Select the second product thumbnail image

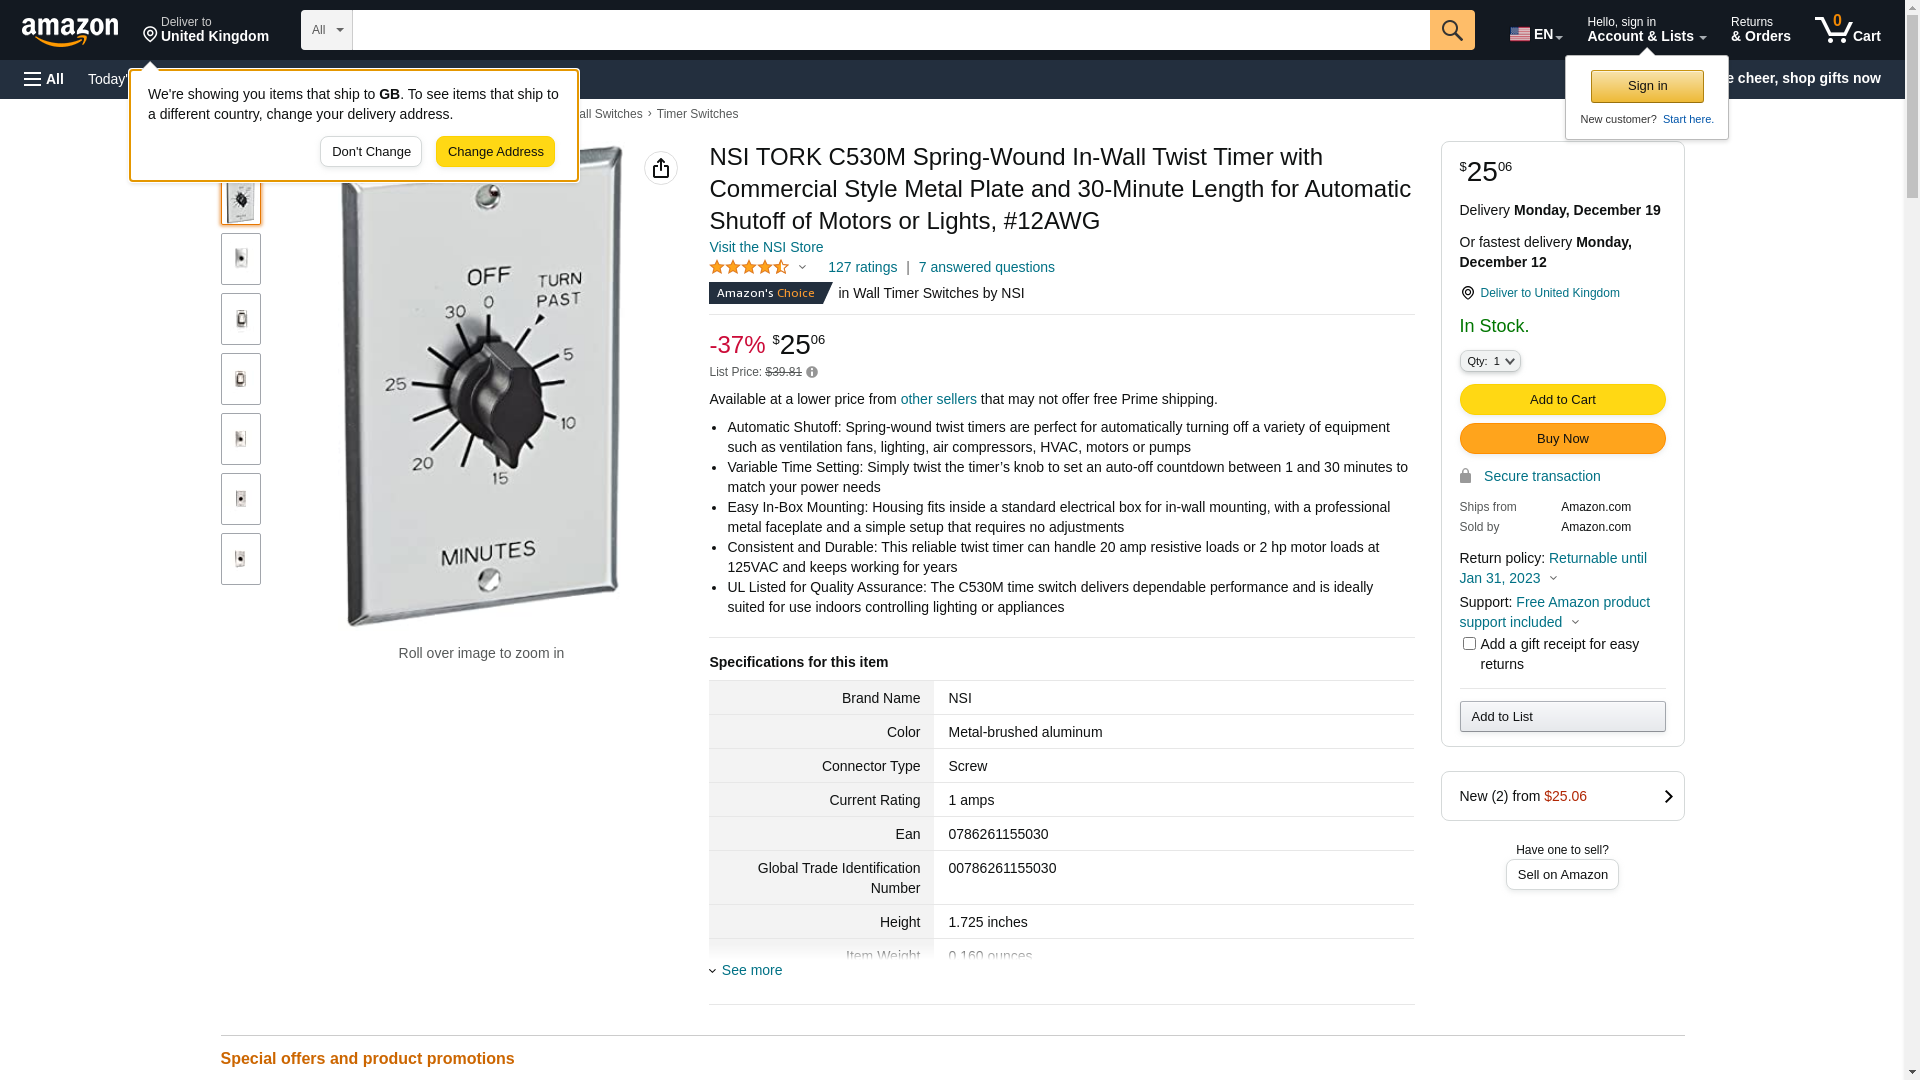pyautogui.click(x=241, y=259)
